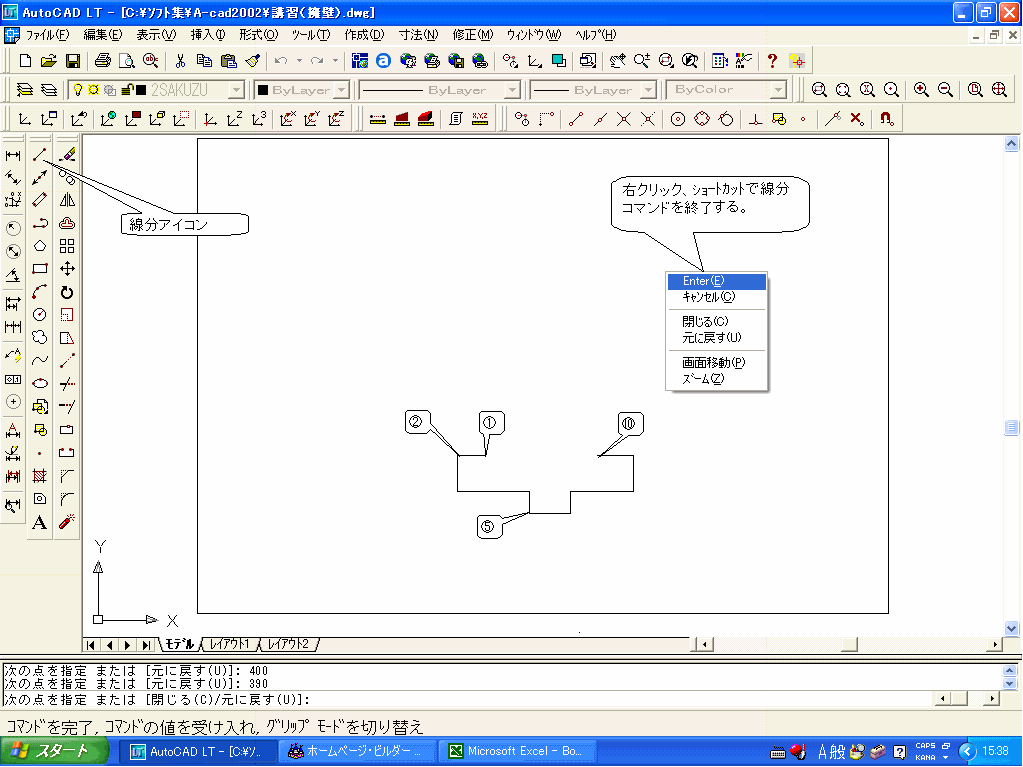1023x767 pixels.
Task: Select the Rotate tool
Action: tap(67, 292)
